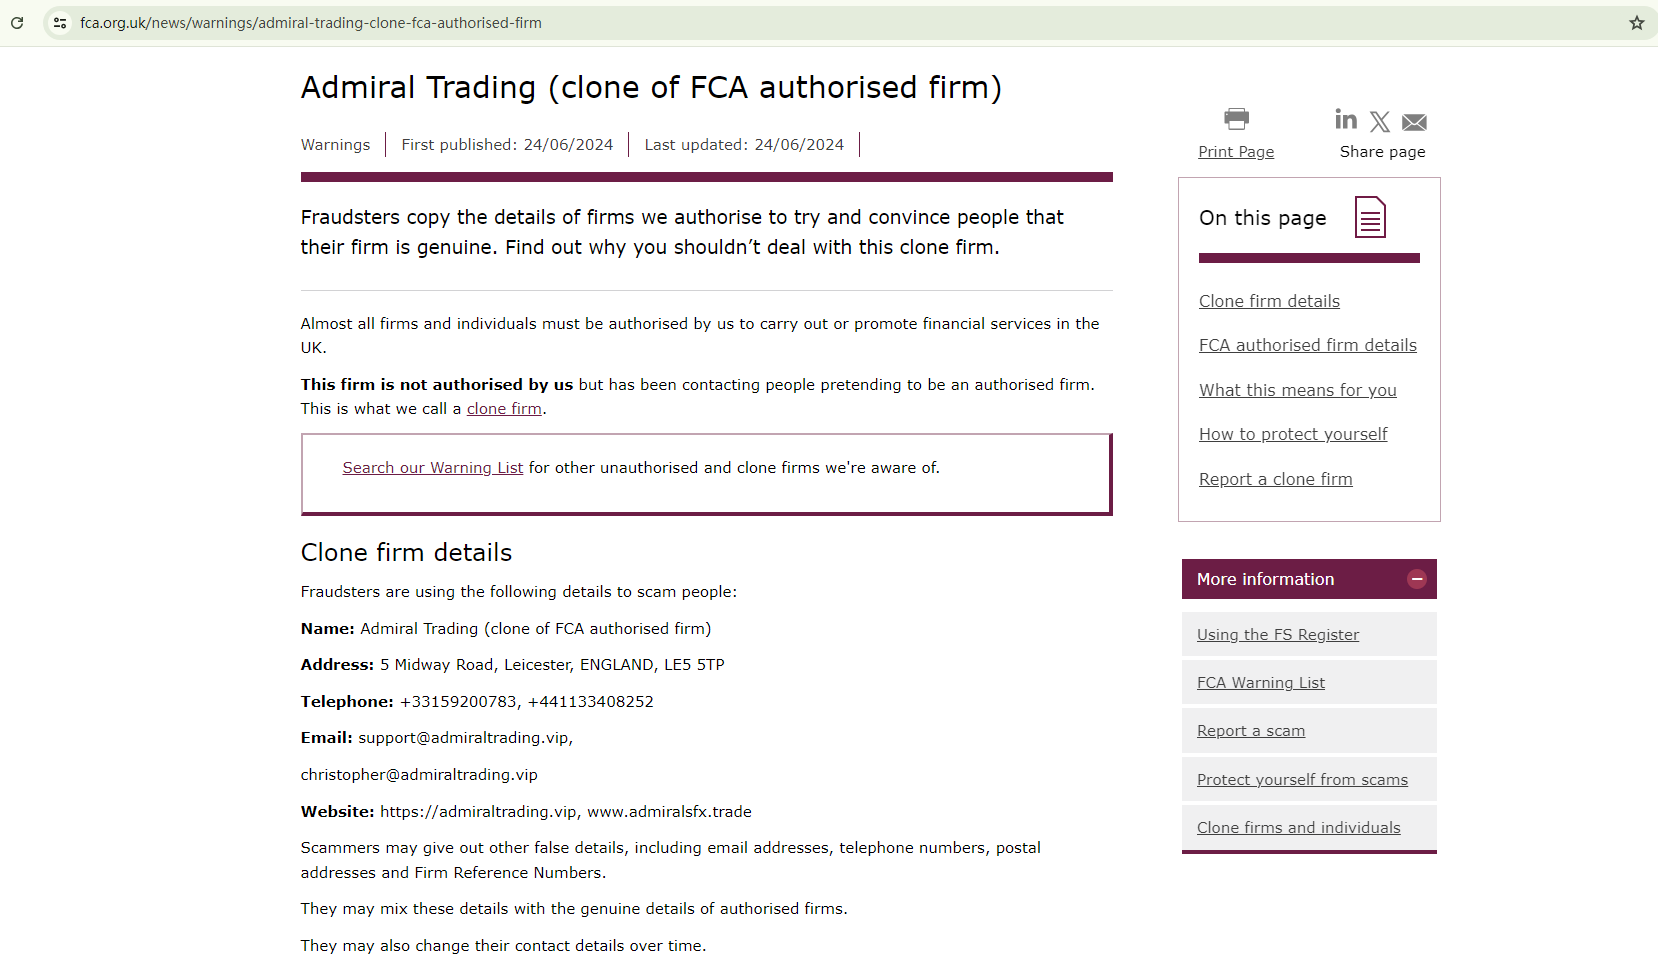Collapse the More information panel
1658x966 pixels.
1416,579
